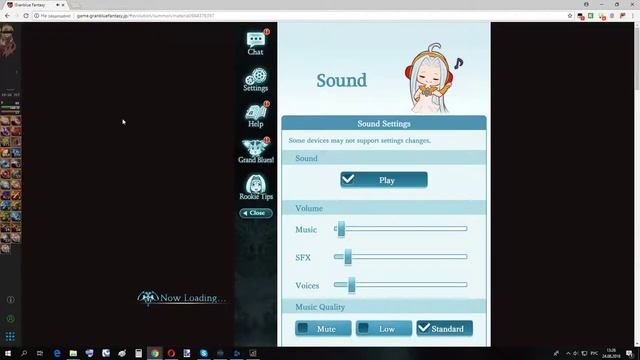Open the system volume tray icon
The width and height of the screenshot is (640, 360).
[x=576, y=353]
